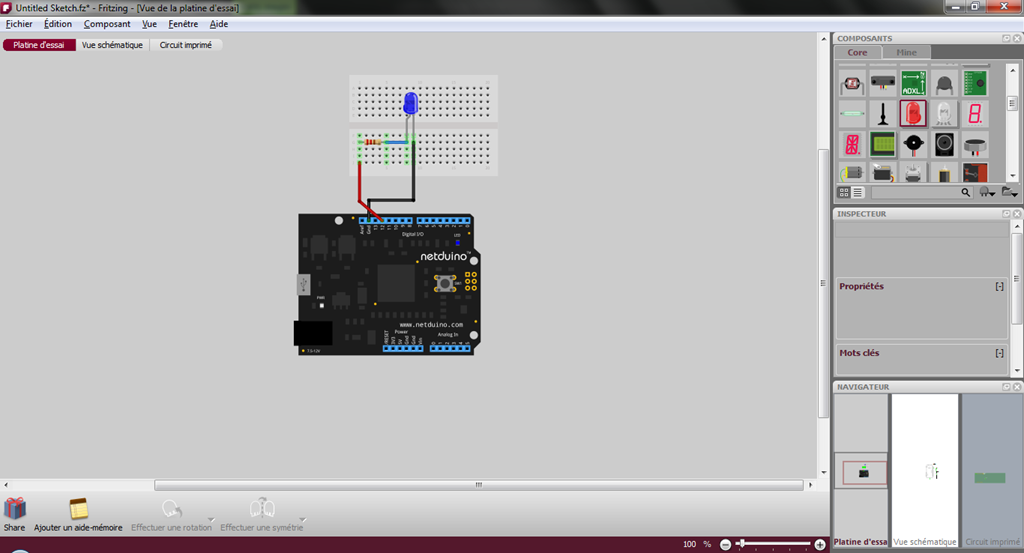Switch parts bin to icon grid view

pyautogui.click(x=844, y=193)
